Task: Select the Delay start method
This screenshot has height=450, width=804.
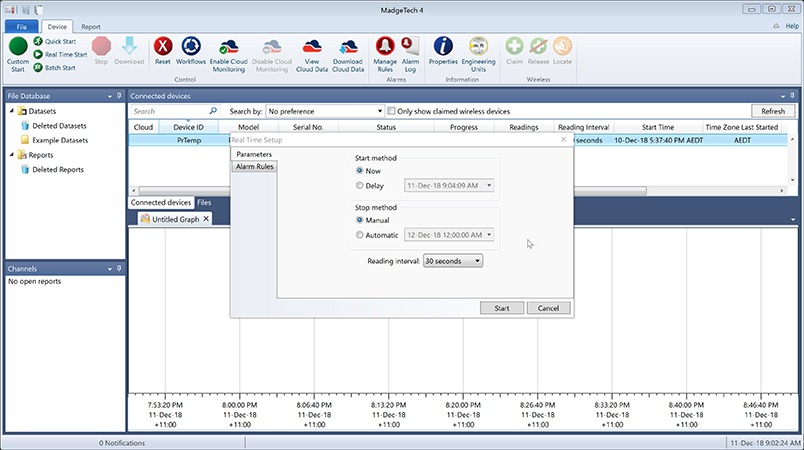Action: pyautogui.click(x=360, y=185)
